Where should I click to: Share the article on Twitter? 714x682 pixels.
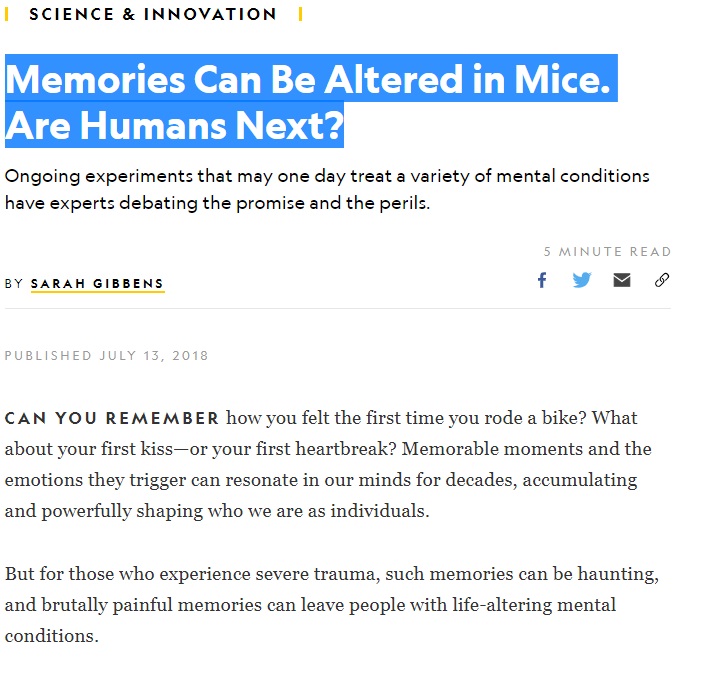point(582,280)
